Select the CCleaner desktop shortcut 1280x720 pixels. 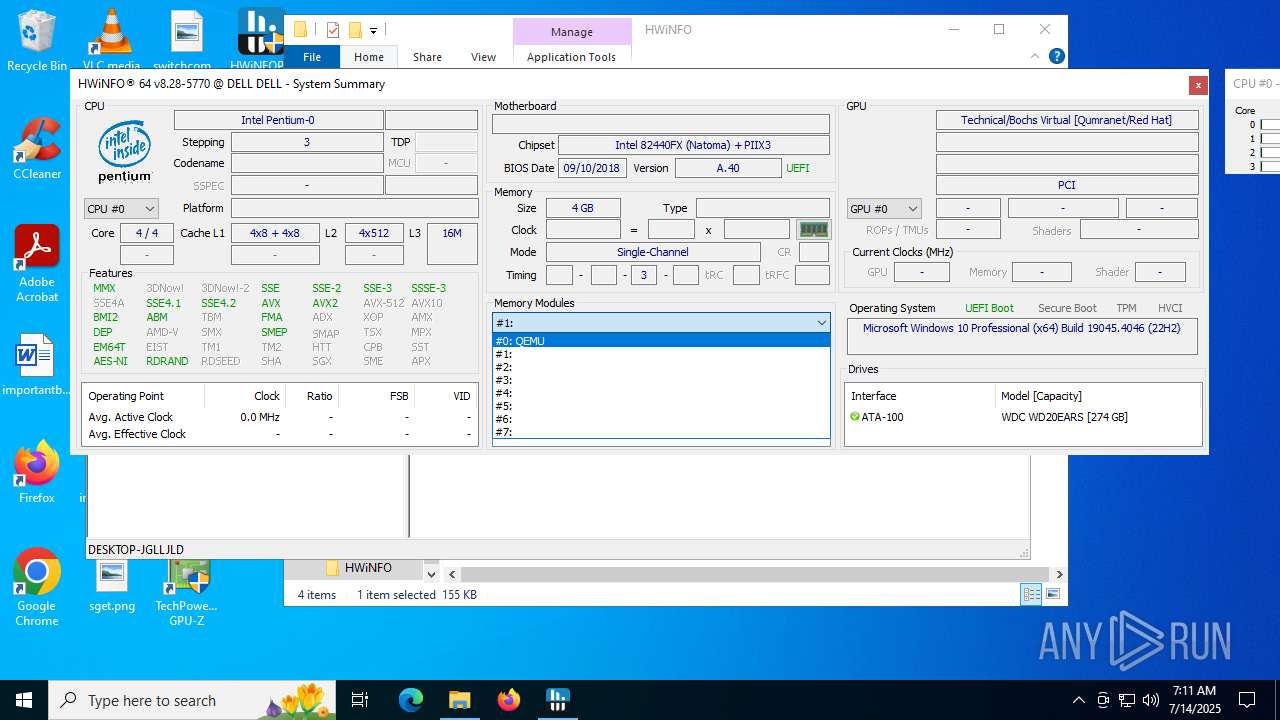pyautogui.click(x=37, y=148)
